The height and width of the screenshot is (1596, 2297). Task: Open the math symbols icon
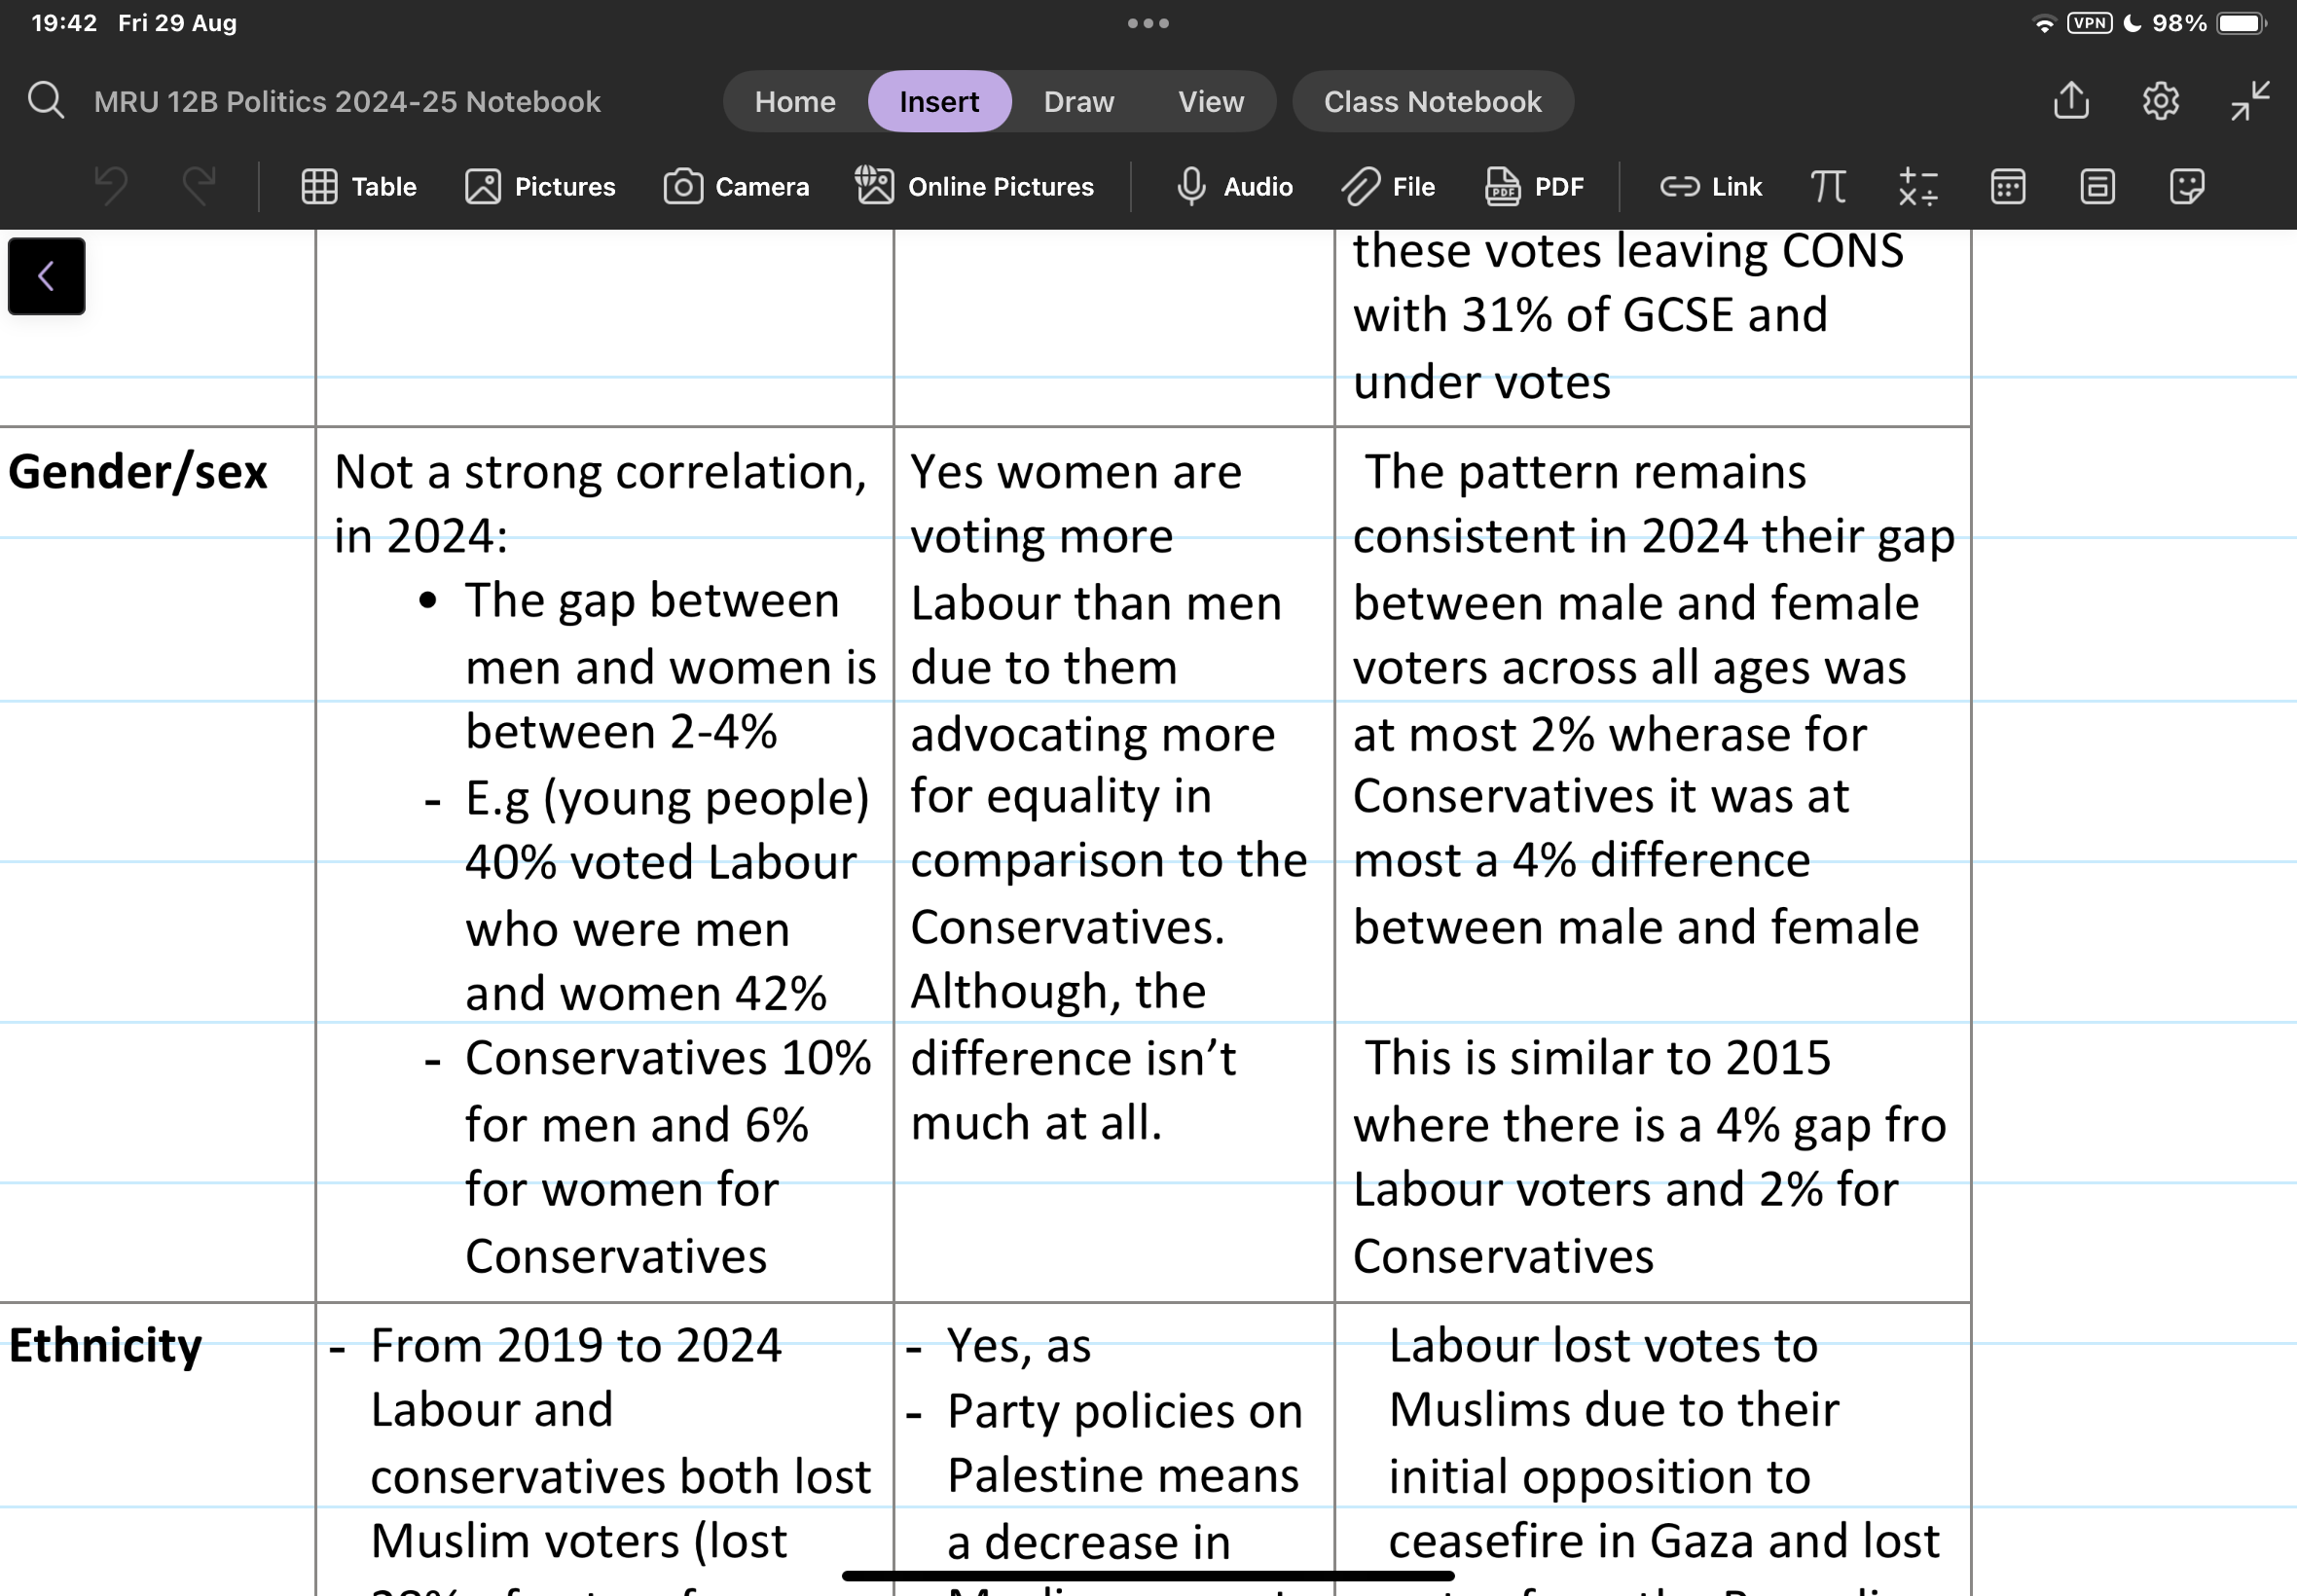(x=1918, y=187)
